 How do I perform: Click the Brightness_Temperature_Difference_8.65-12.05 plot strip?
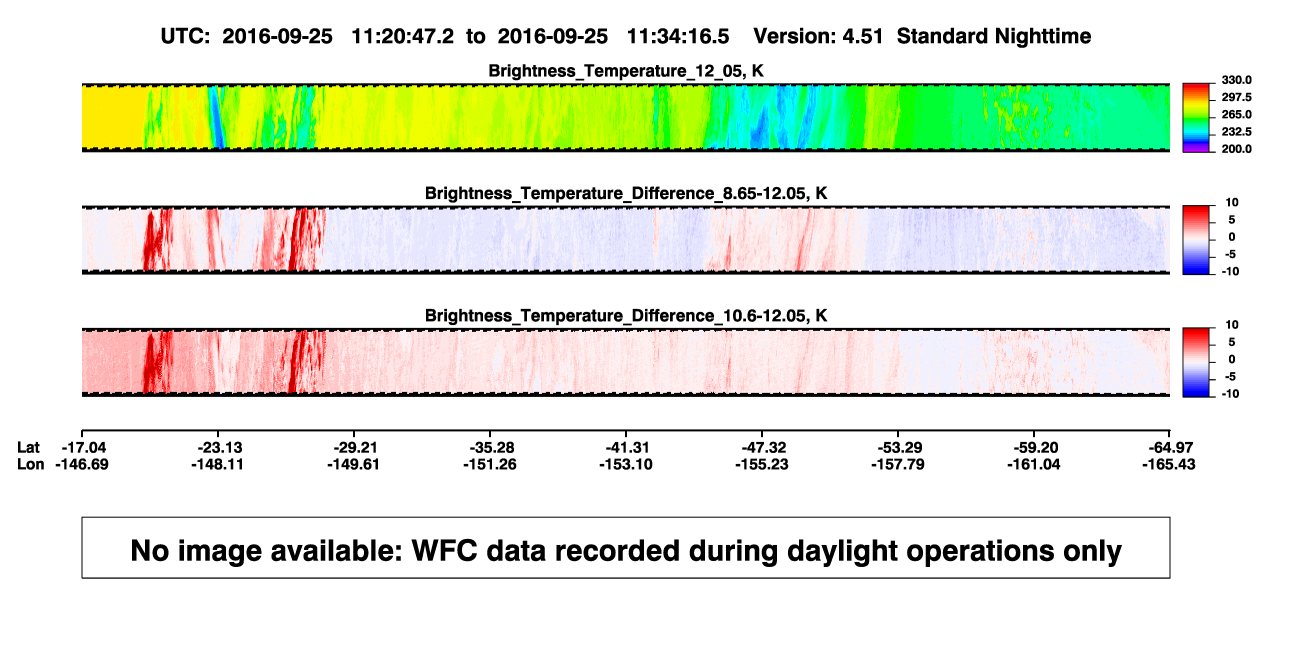coord(626,240)
